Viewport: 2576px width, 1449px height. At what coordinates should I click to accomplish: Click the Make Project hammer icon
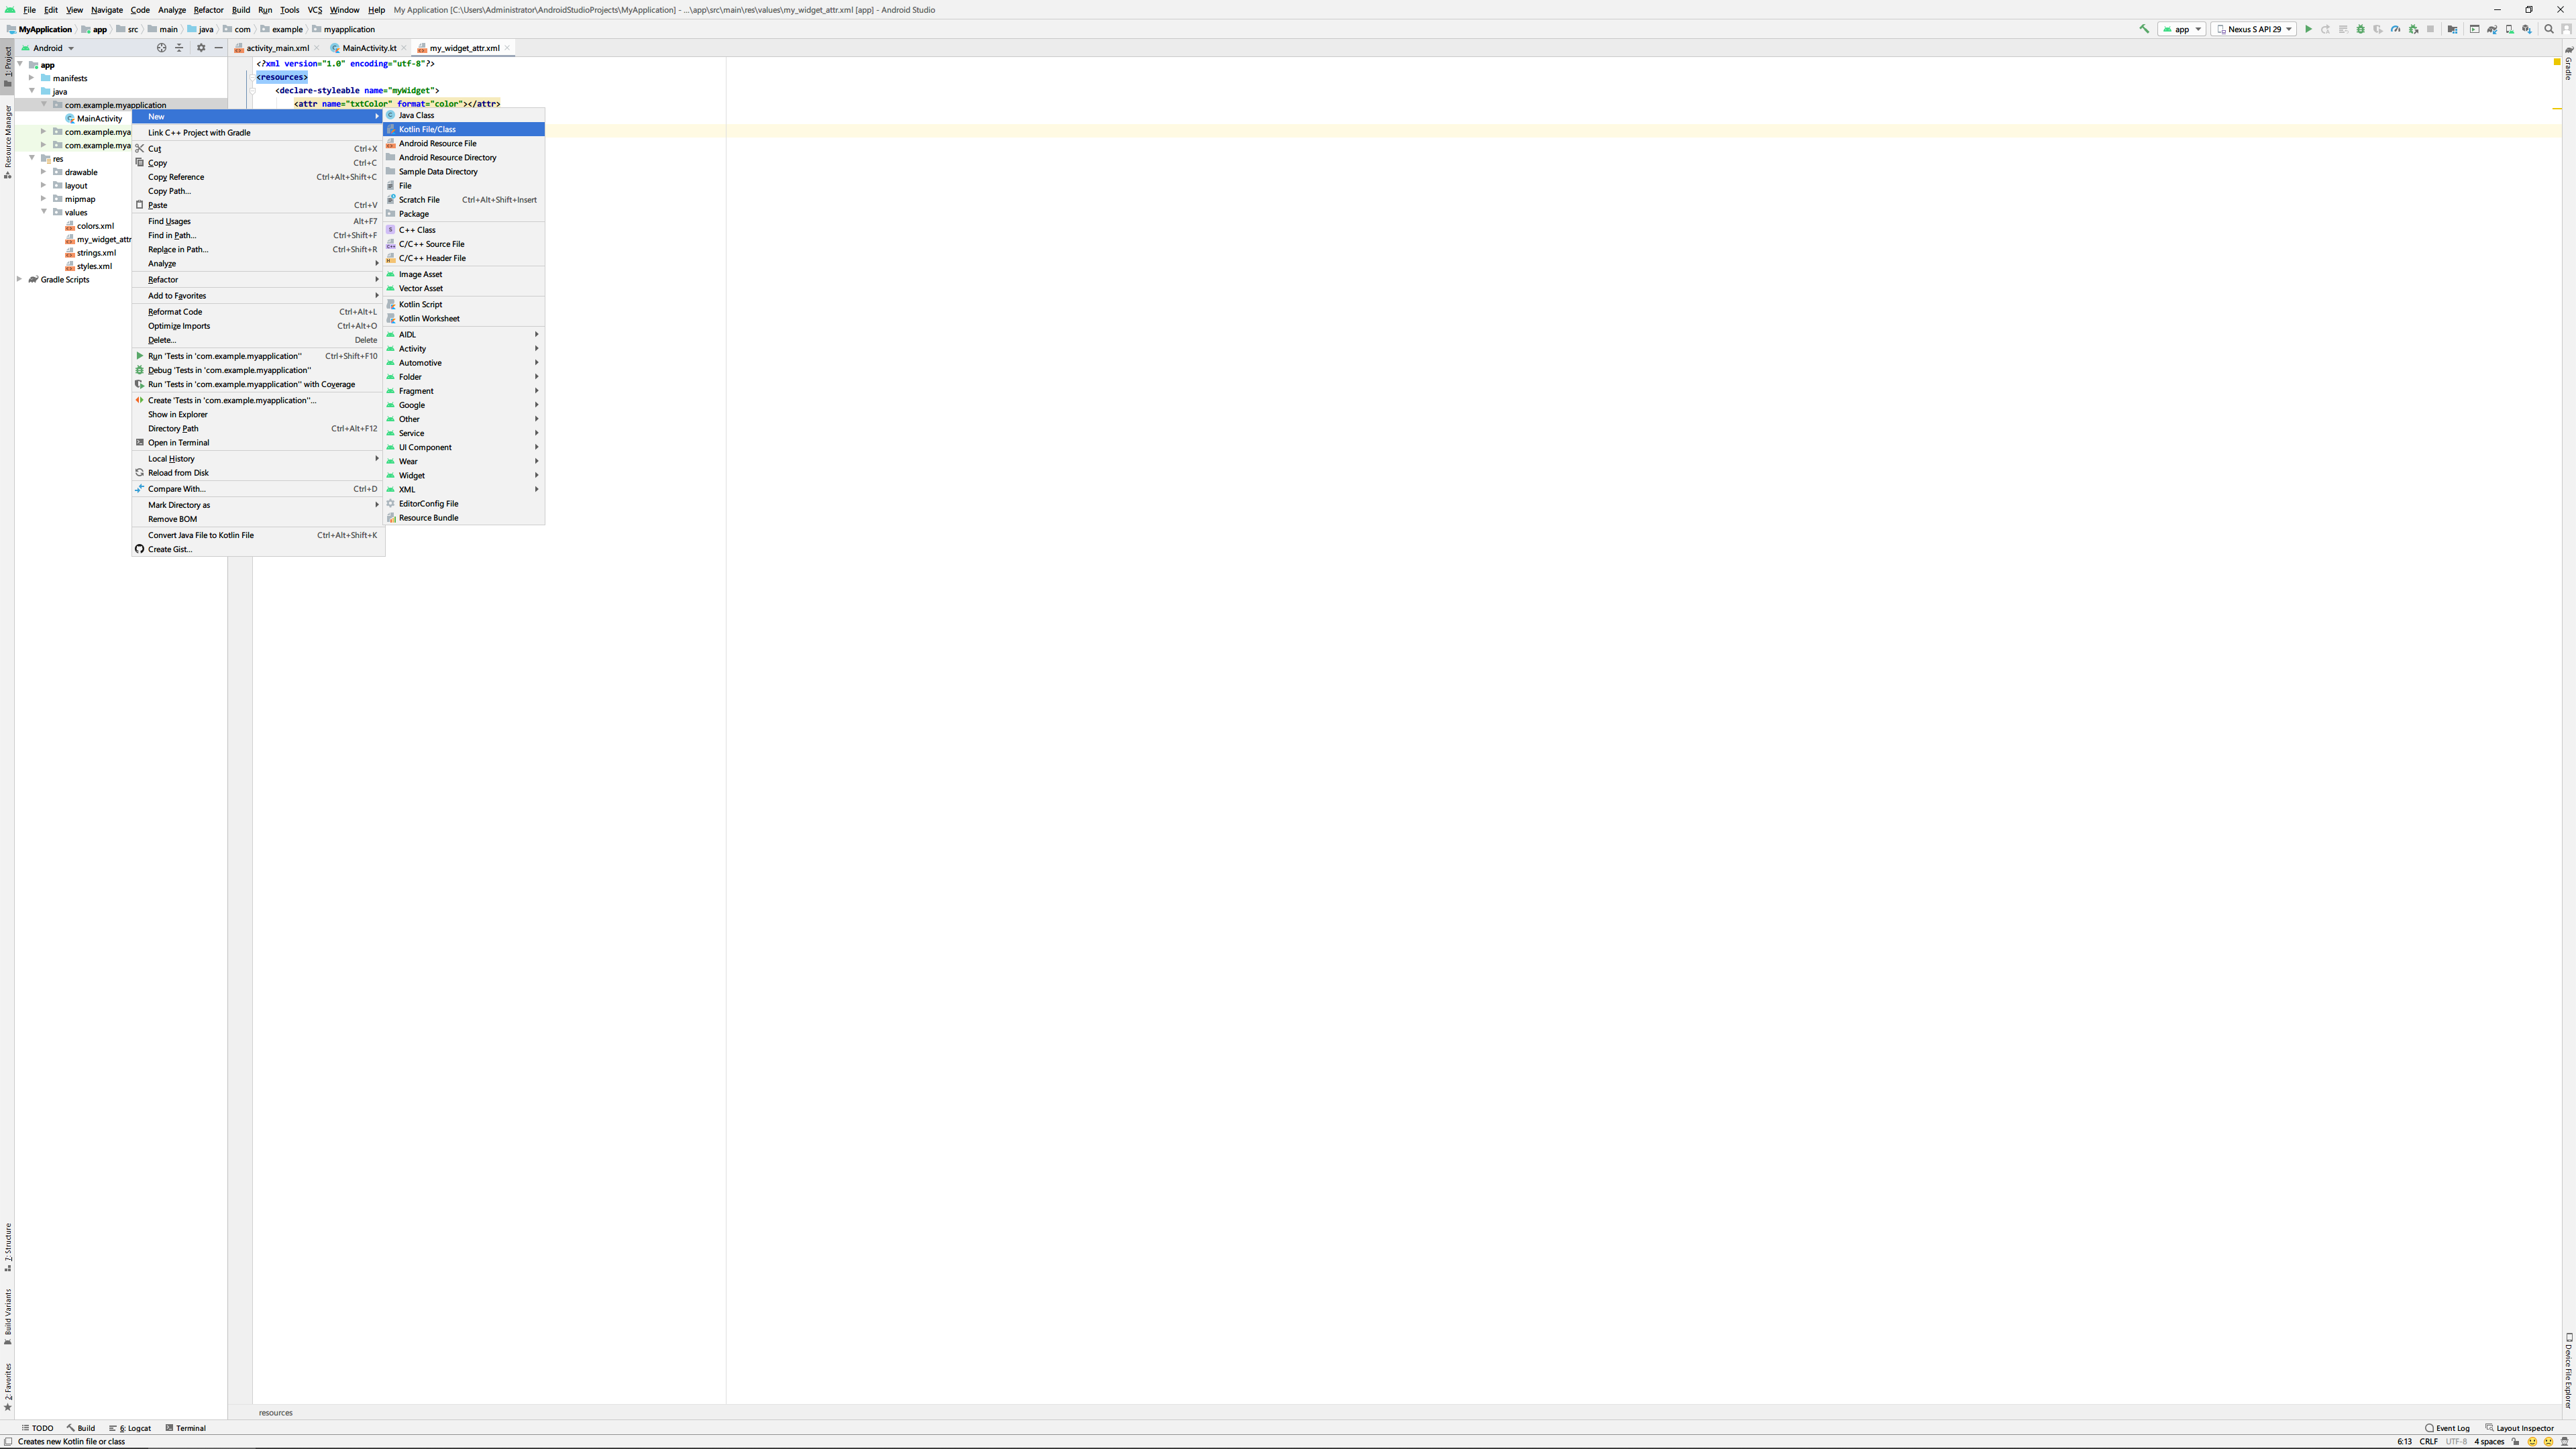2144,29
